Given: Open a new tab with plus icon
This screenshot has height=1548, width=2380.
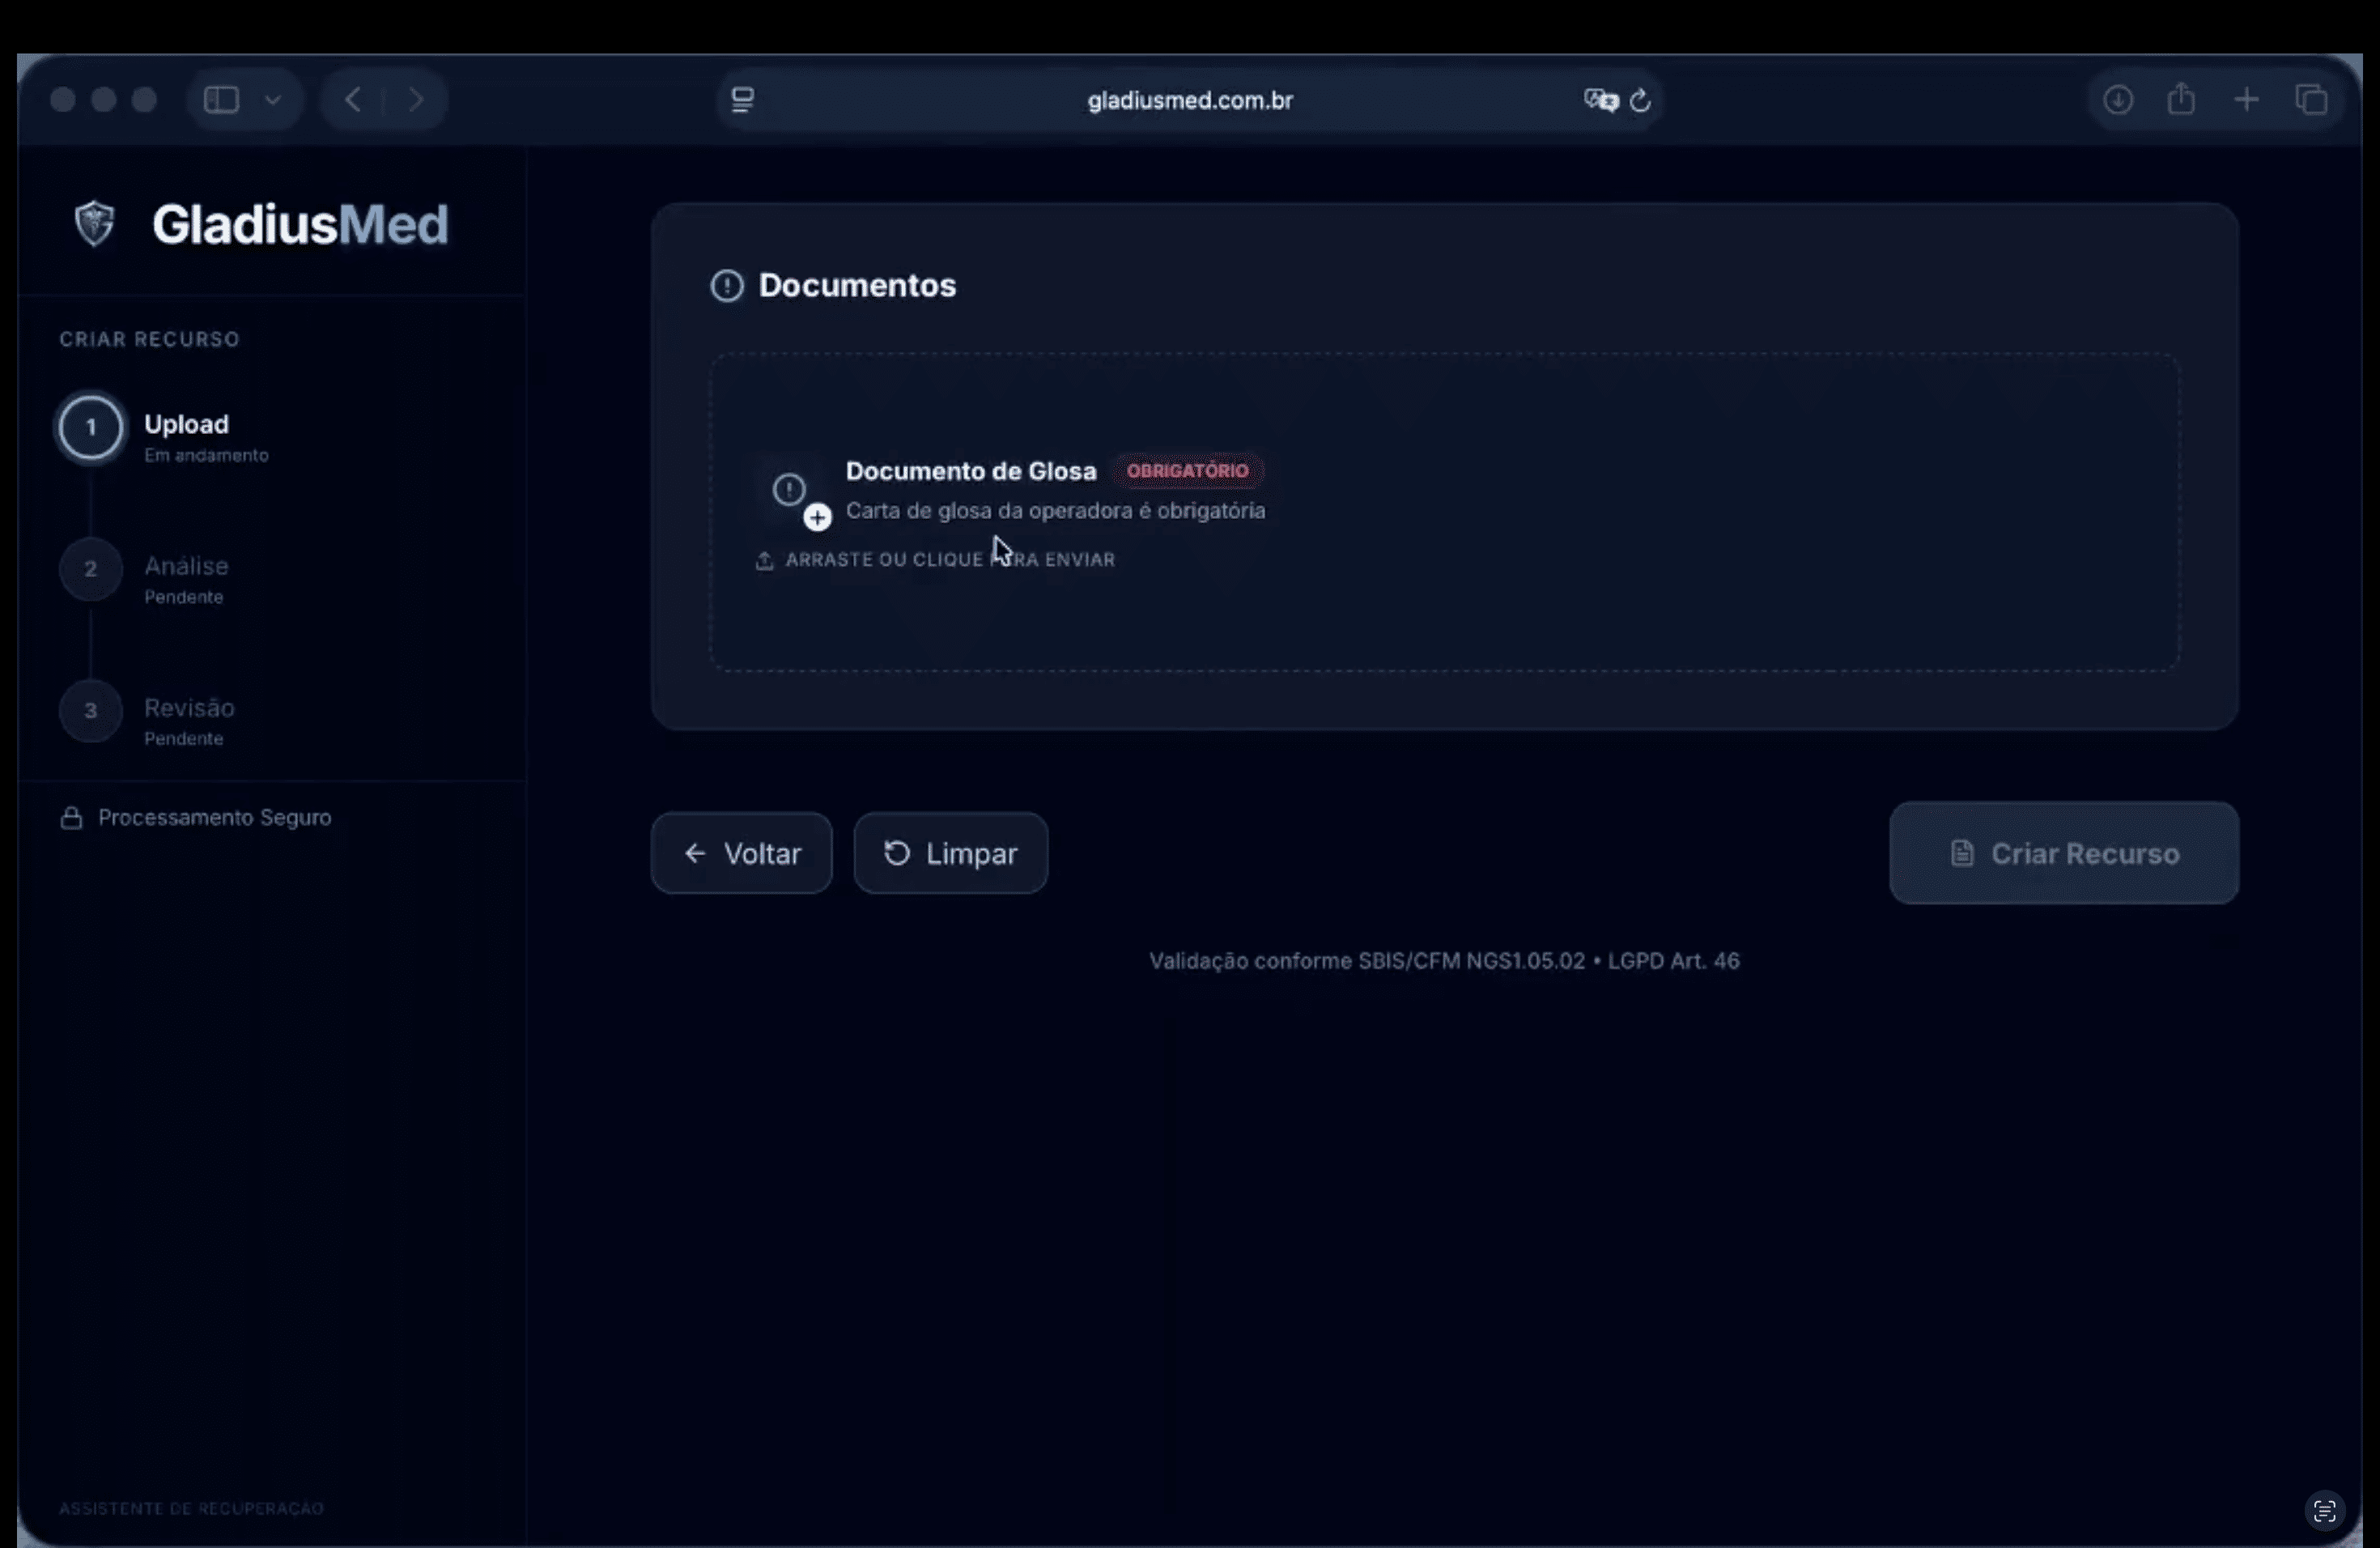Looking at the screenshot, I should coord(2246,100).
